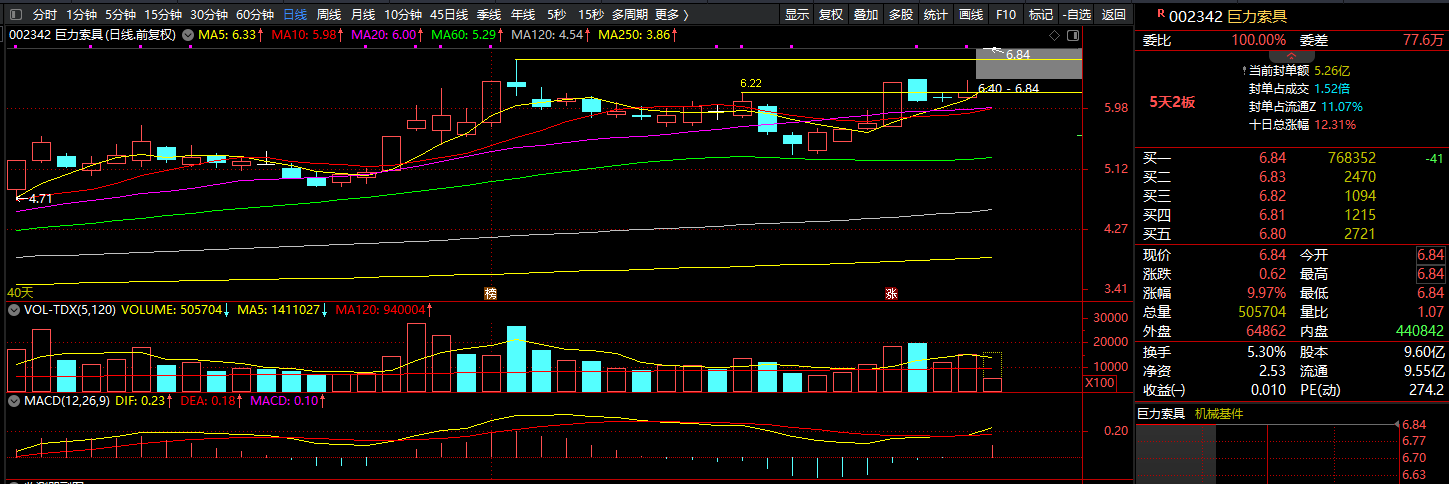Click the PE(动) 274.2 value

point(1426,390)
